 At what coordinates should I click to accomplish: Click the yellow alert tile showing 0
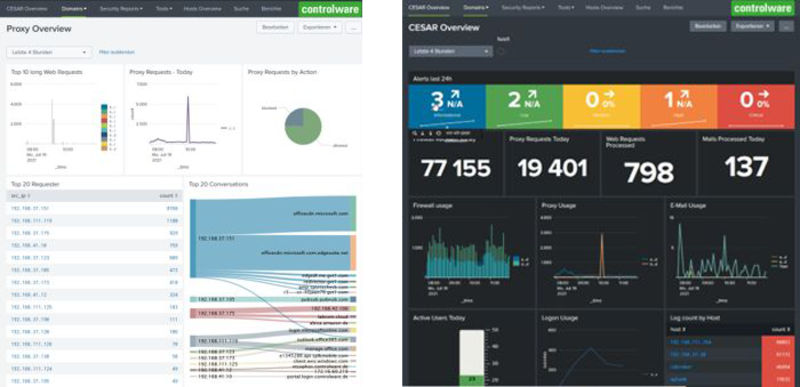point(601,106)
